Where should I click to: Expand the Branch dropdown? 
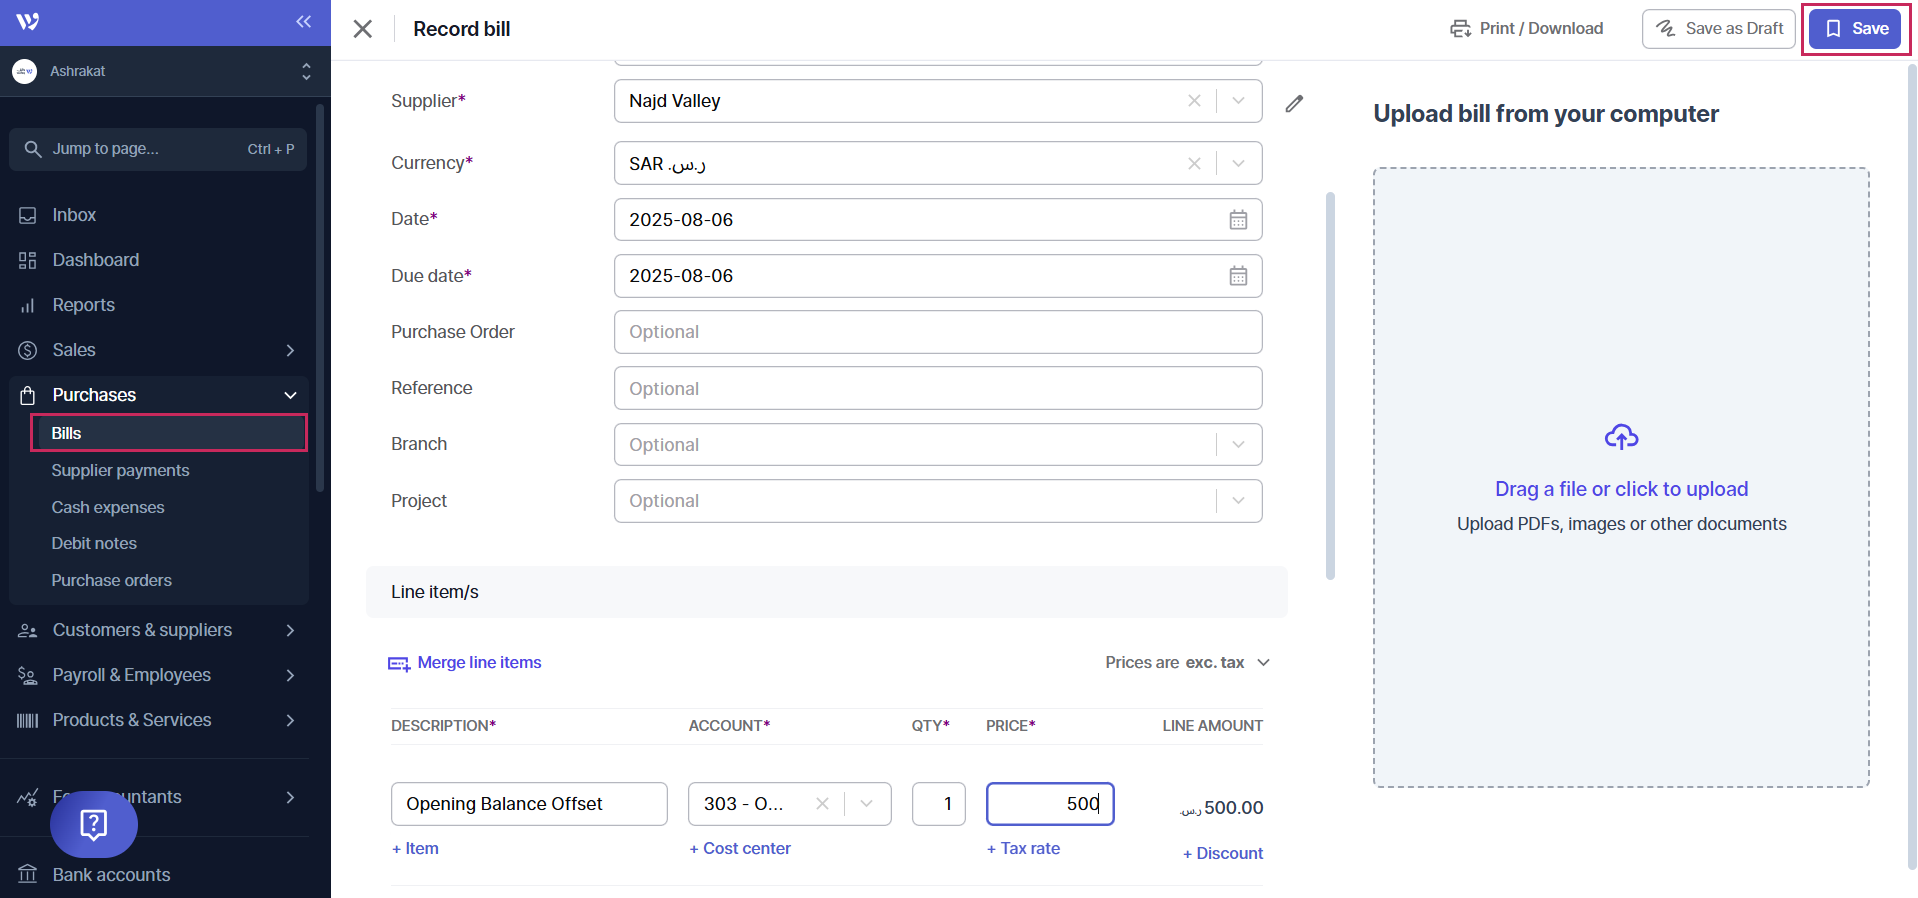(1238, 445)
